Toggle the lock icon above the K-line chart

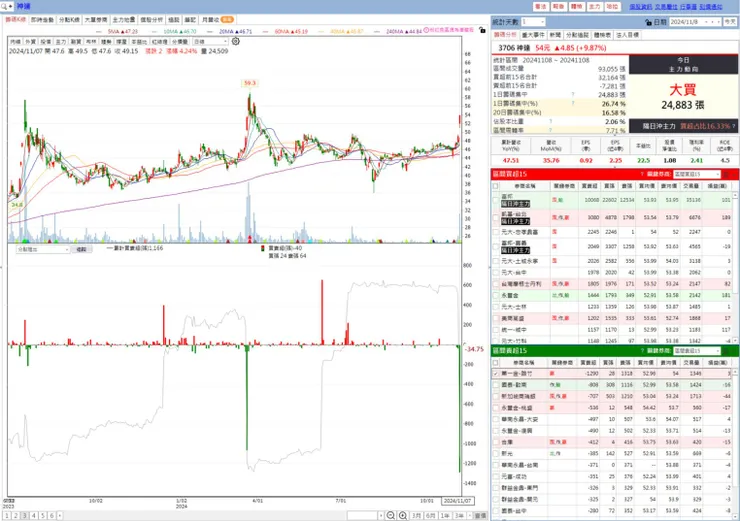point(482,30)
